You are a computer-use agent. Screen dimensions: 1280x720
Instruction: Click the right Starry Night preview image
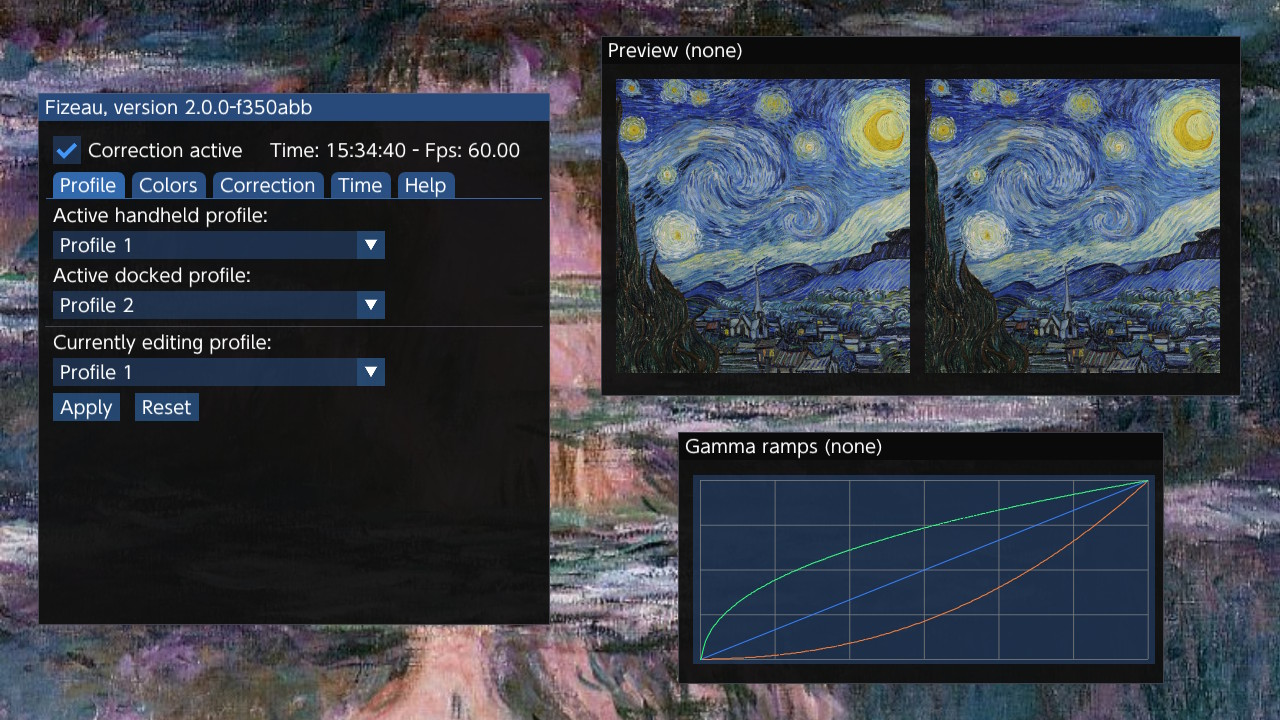(x=1072, y=226)
